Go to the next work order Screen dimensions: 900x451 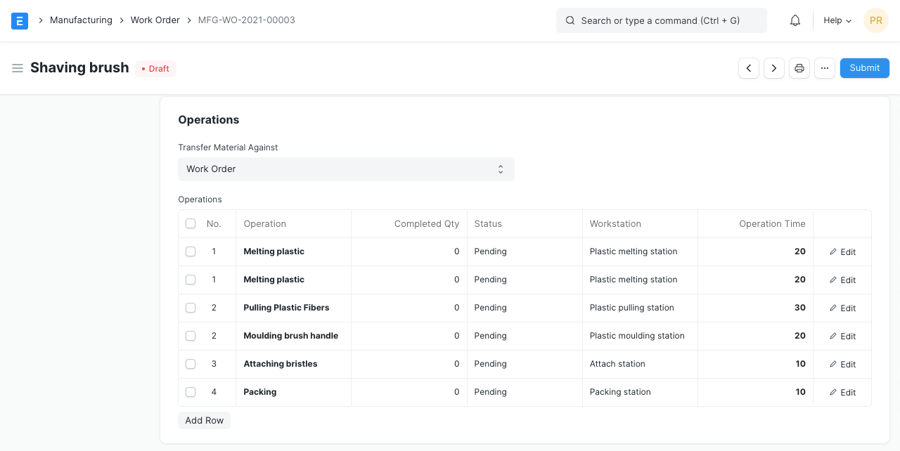pyautogui.click(x=774, y=68)
